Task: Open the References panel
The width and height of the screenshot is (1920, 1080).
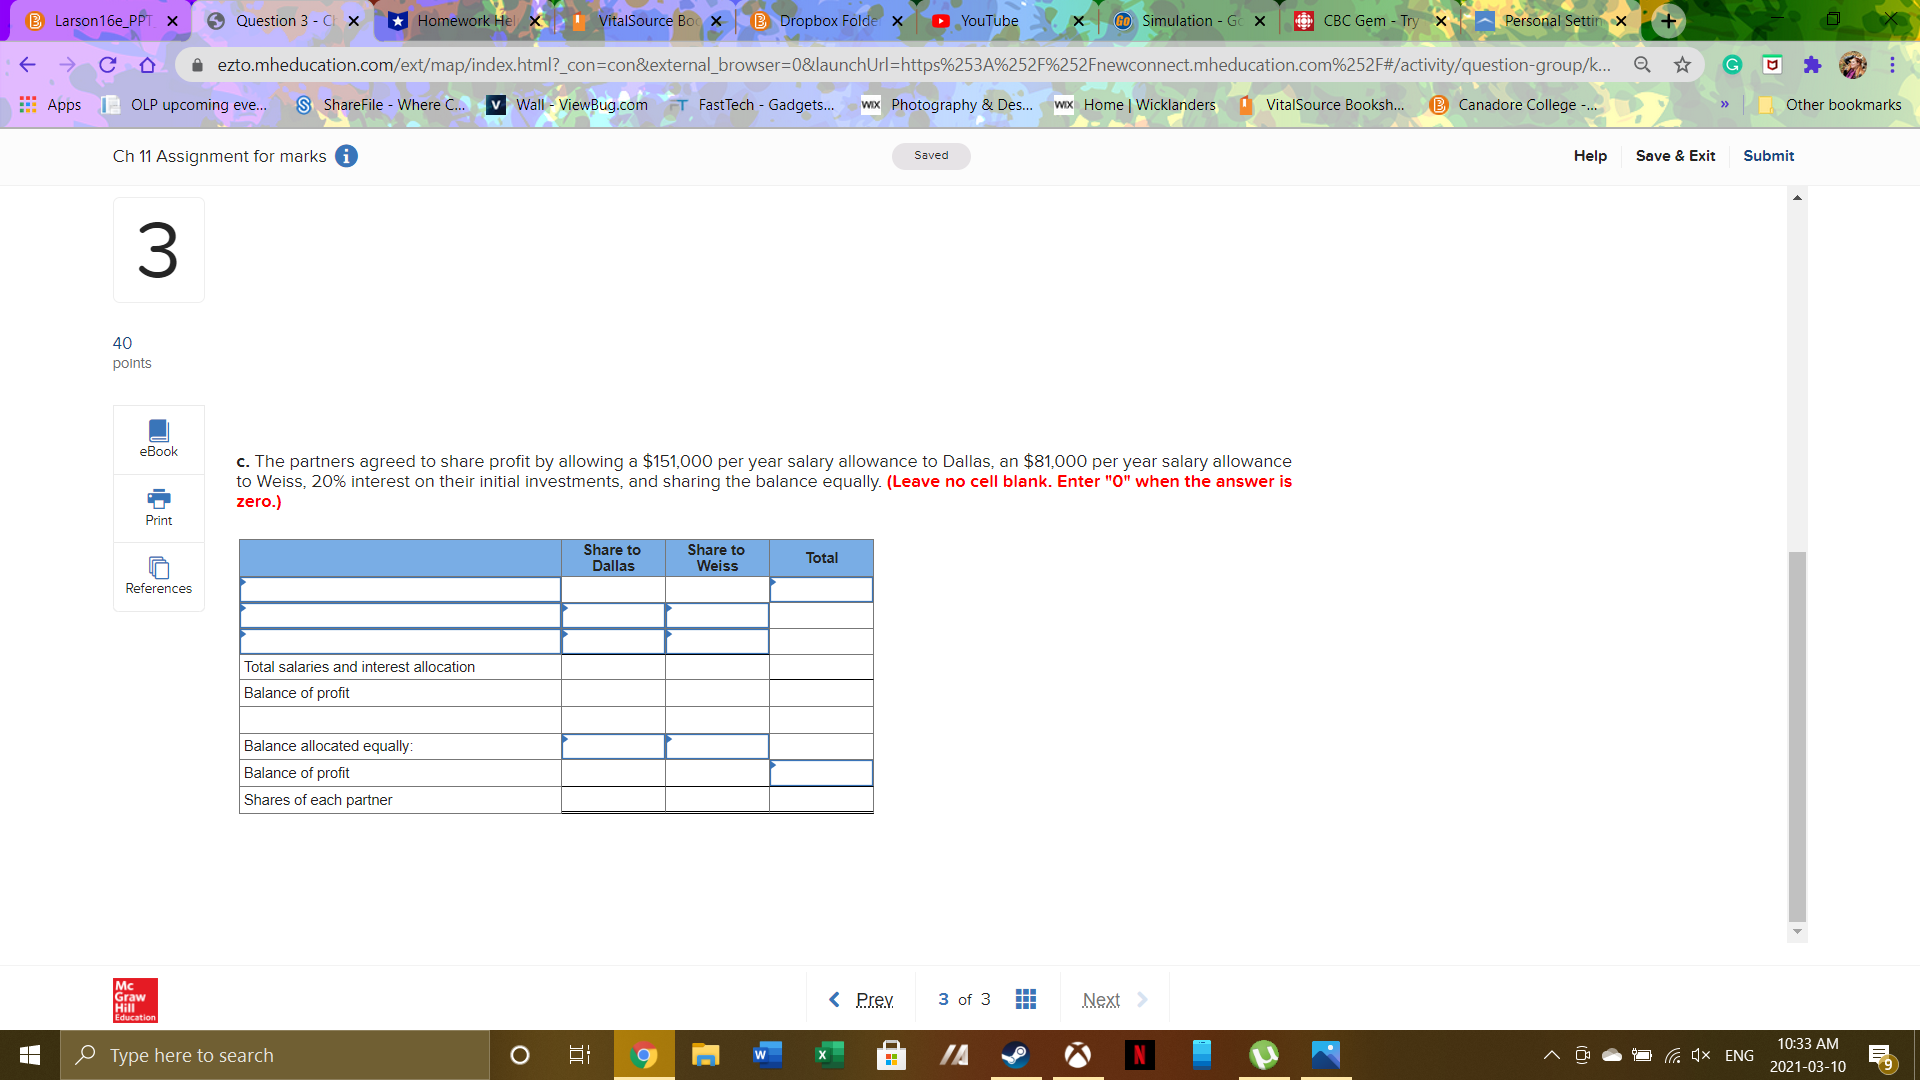Action: tap(158, 576)
